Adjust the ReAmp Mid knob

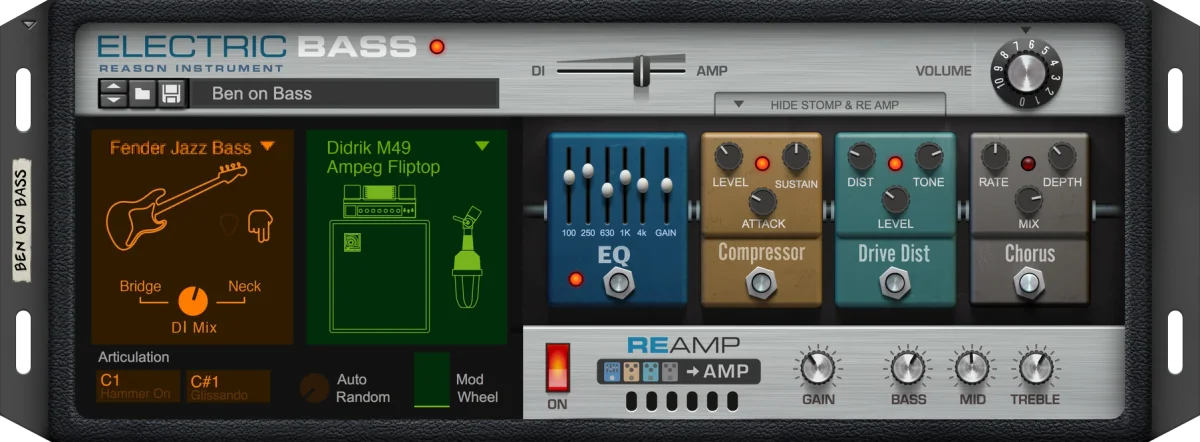[970, 367]
